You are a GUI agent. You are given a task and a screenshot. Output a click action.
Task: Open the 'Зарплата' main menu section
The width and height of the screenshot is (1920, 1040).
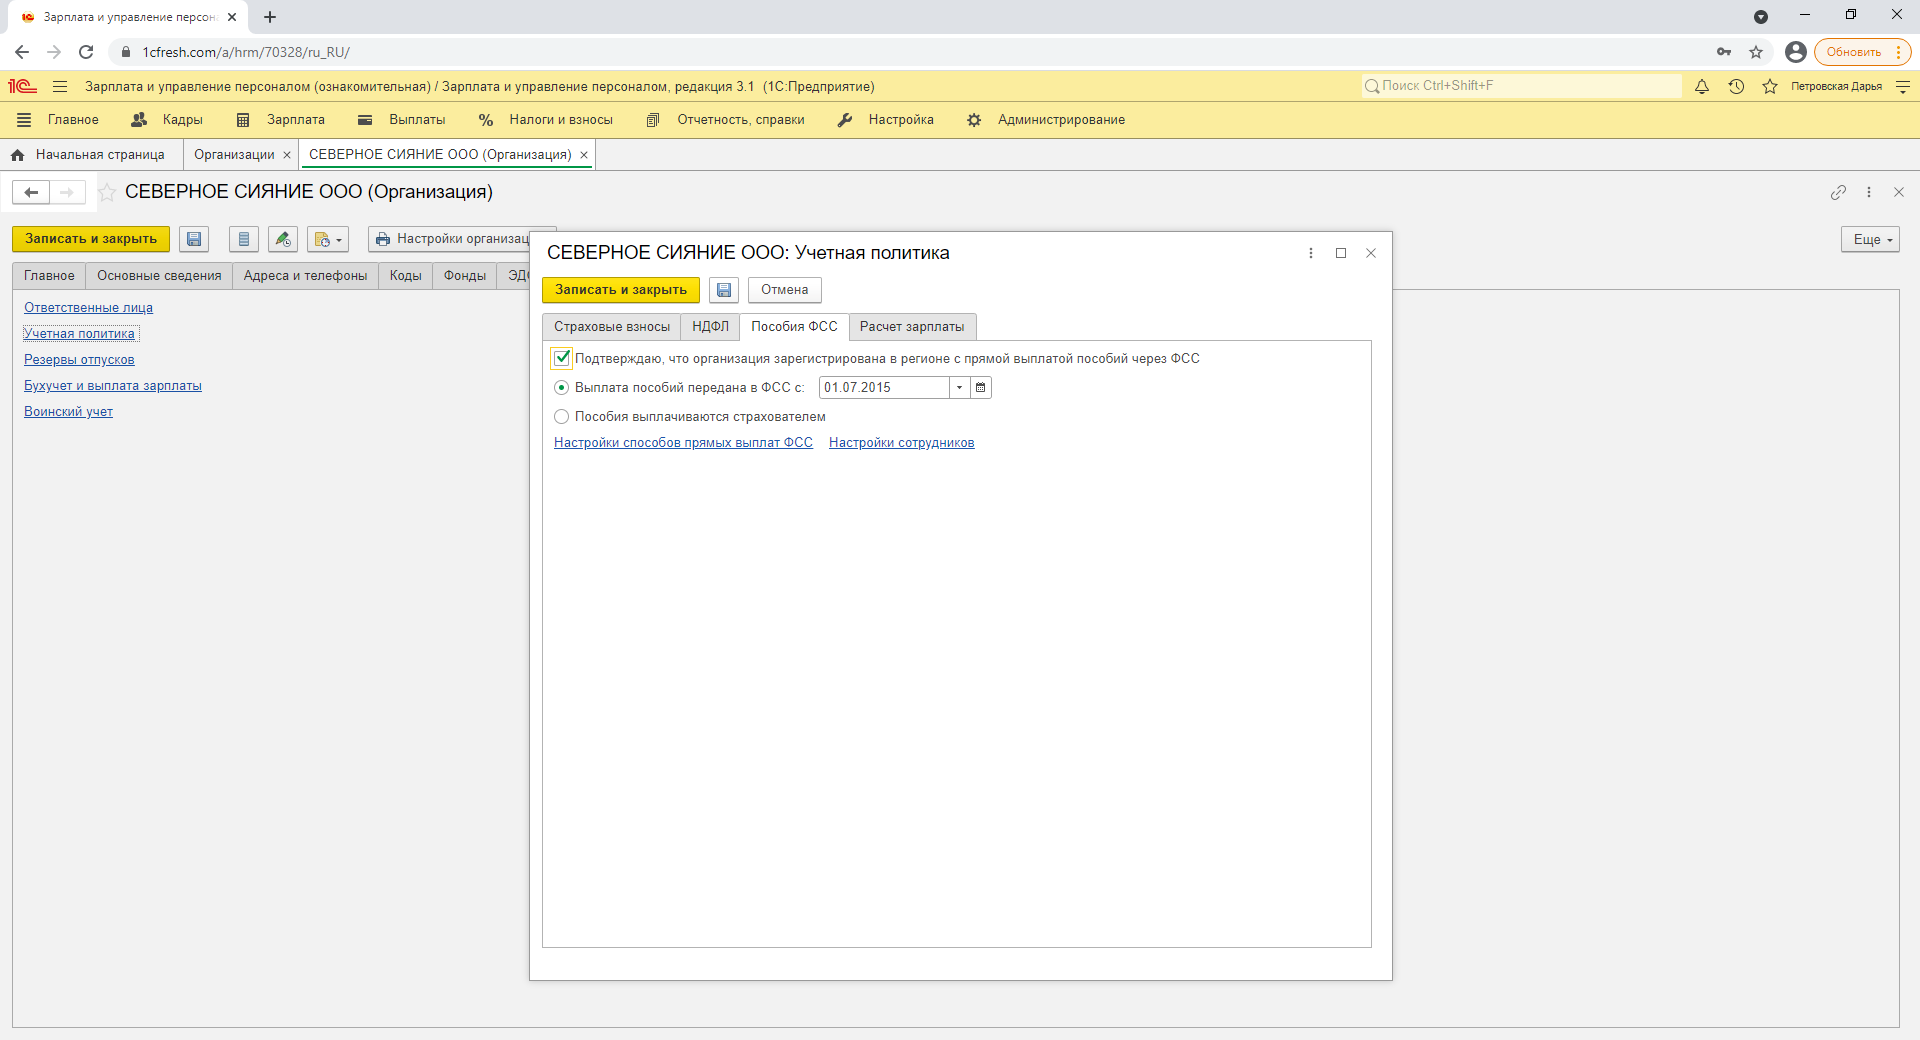click(x=295, y=120)
